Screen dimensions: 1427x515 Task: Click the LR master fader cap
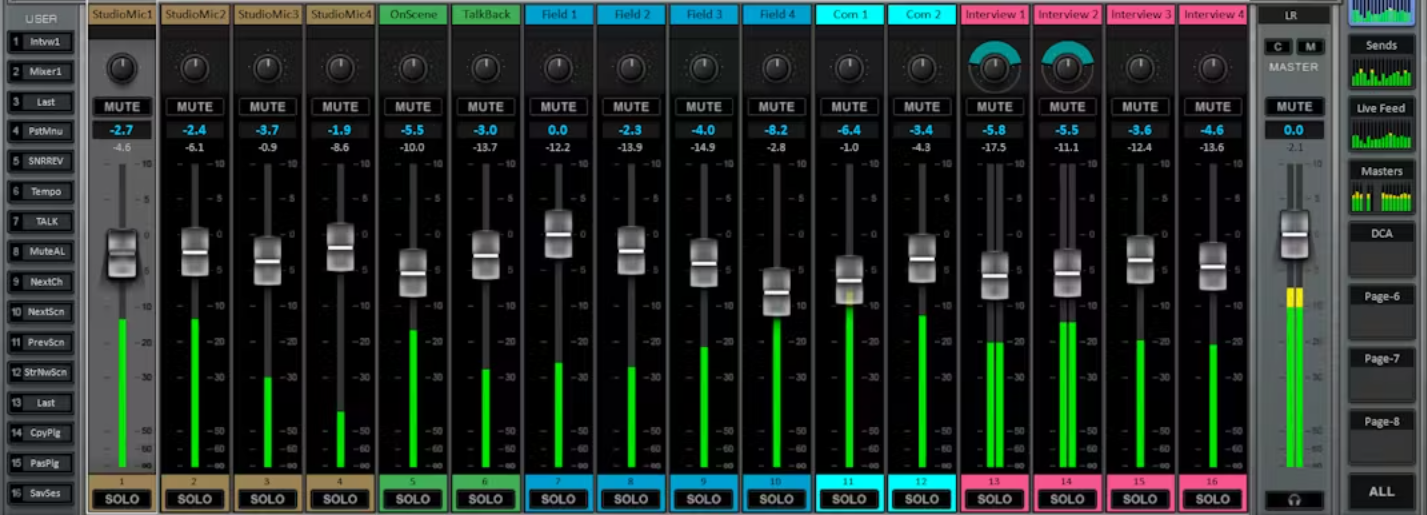tap(1294, 234)
